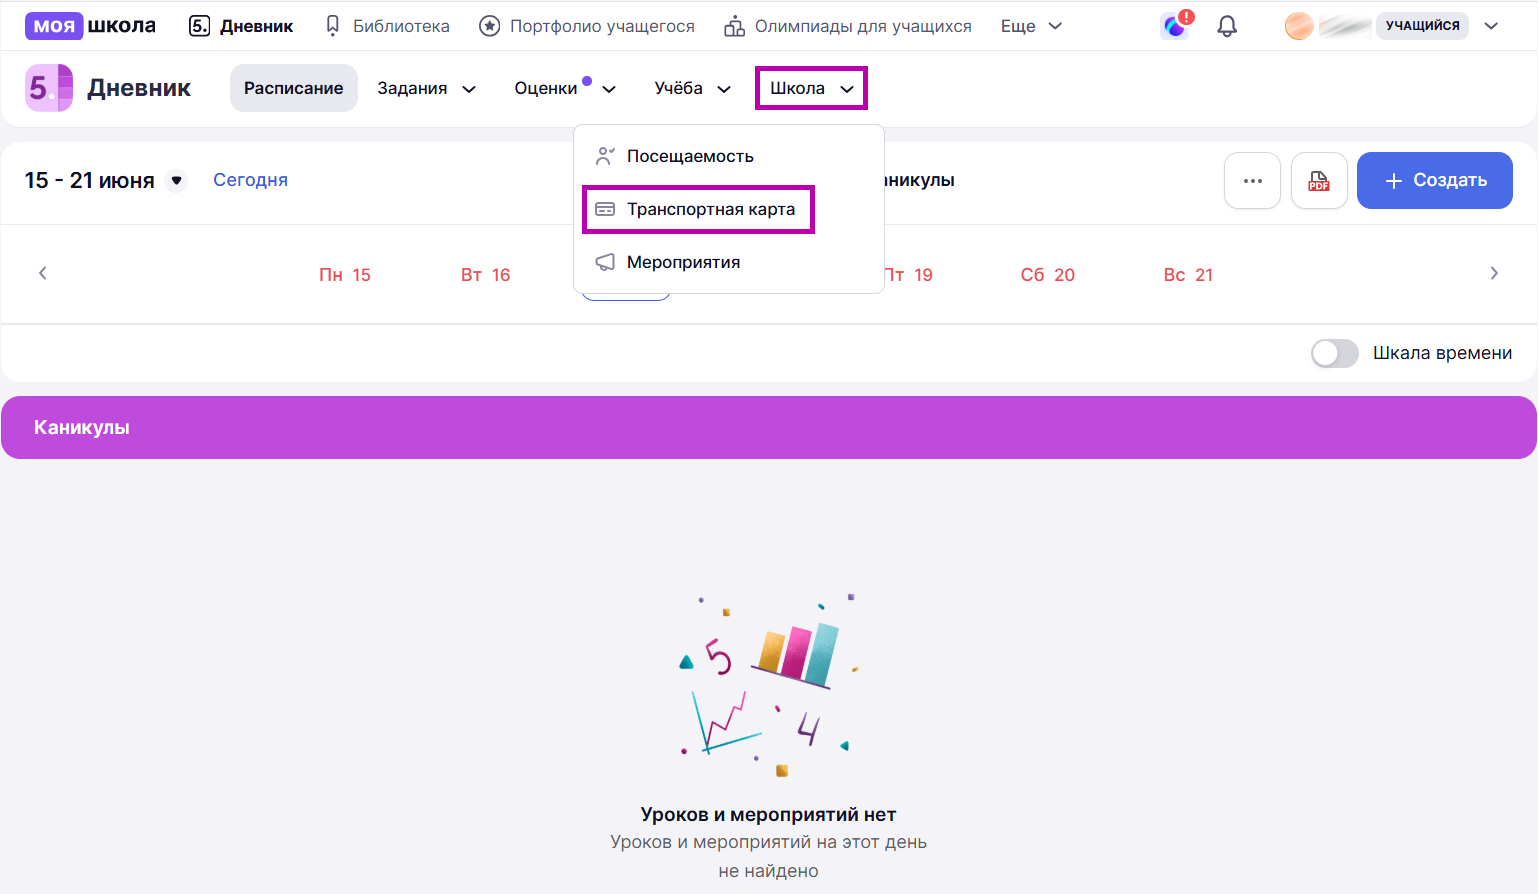Viewport: 1538px width, 894px height.
Task: Select Мероприятия from the Школа menu
Action: click(x=729, y=262)
